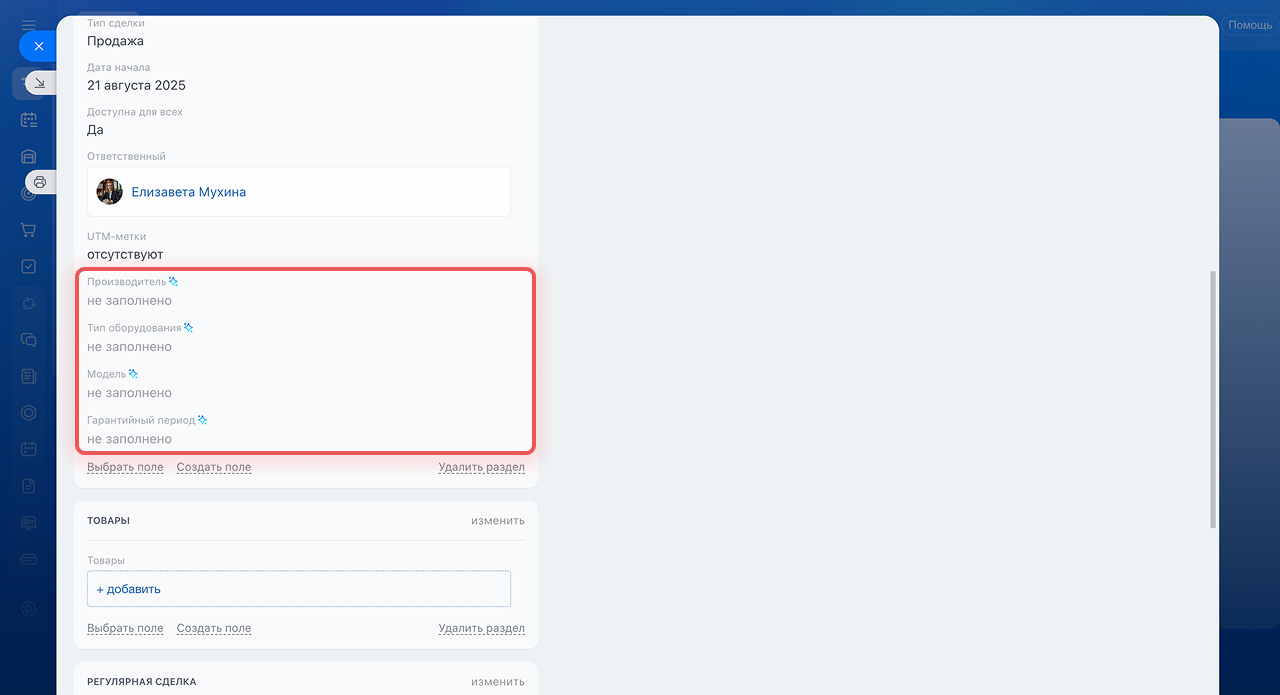The width and height of the screenshot is (1280, 695).
Task: Click the ТОВАРЫ section header
Action: coord(108,521)
